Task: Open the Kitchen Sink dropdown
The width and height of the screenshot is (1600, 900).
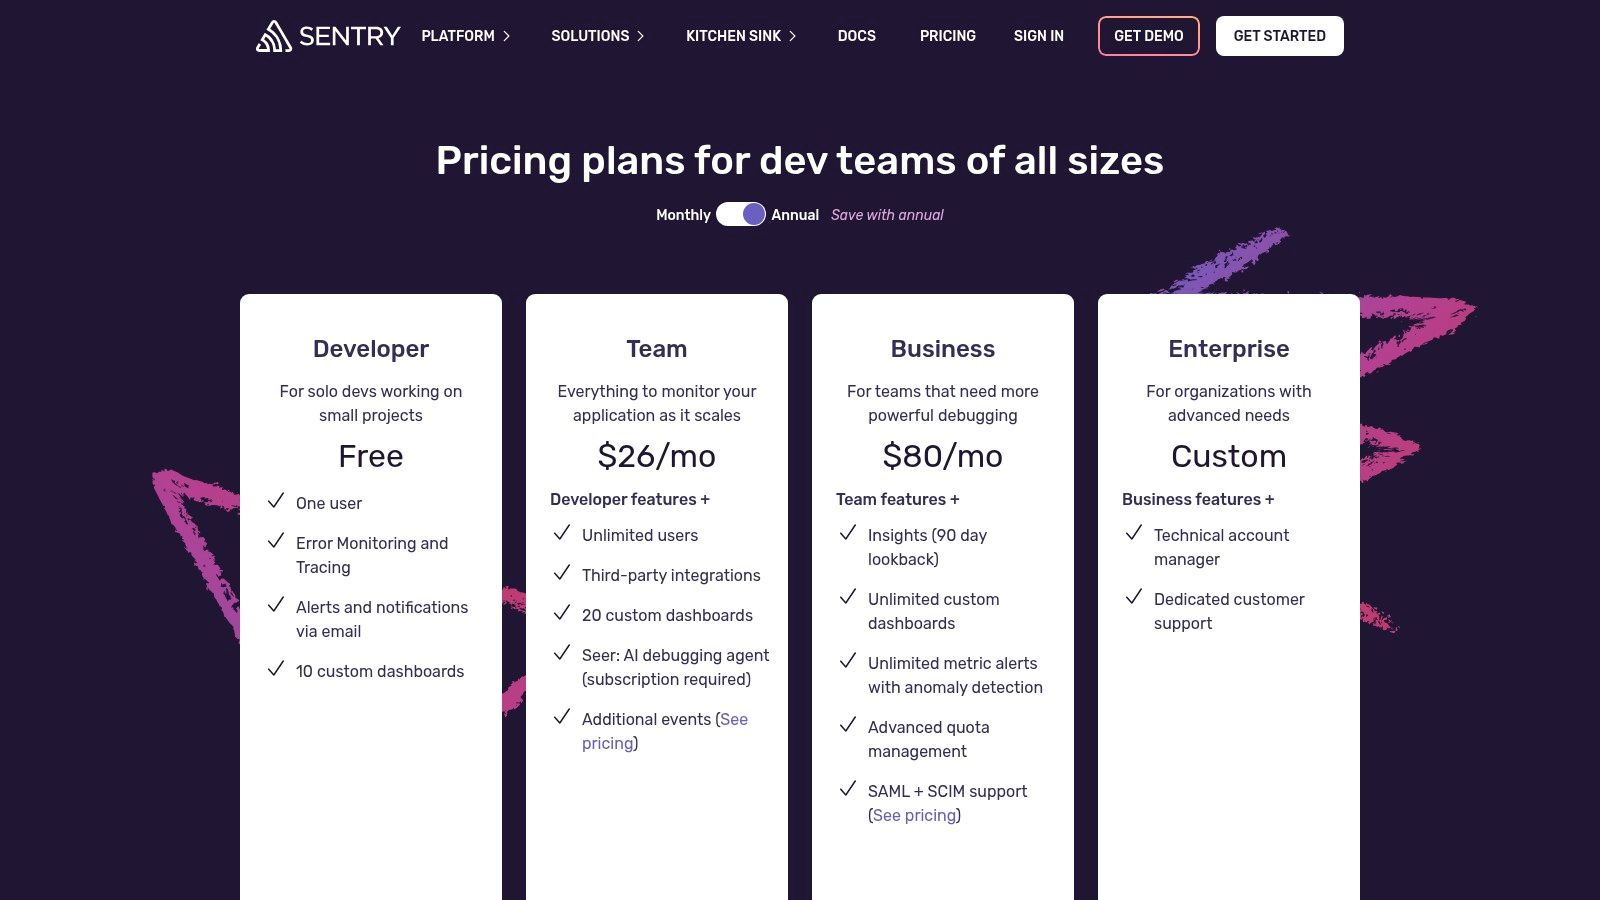Action: coord(733,36)
